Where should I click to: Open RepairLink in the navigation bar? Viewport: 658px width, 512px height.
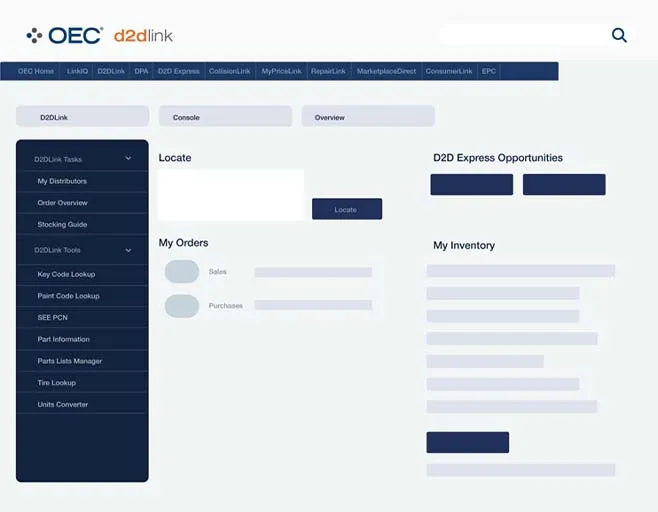(x=328, y=71)
